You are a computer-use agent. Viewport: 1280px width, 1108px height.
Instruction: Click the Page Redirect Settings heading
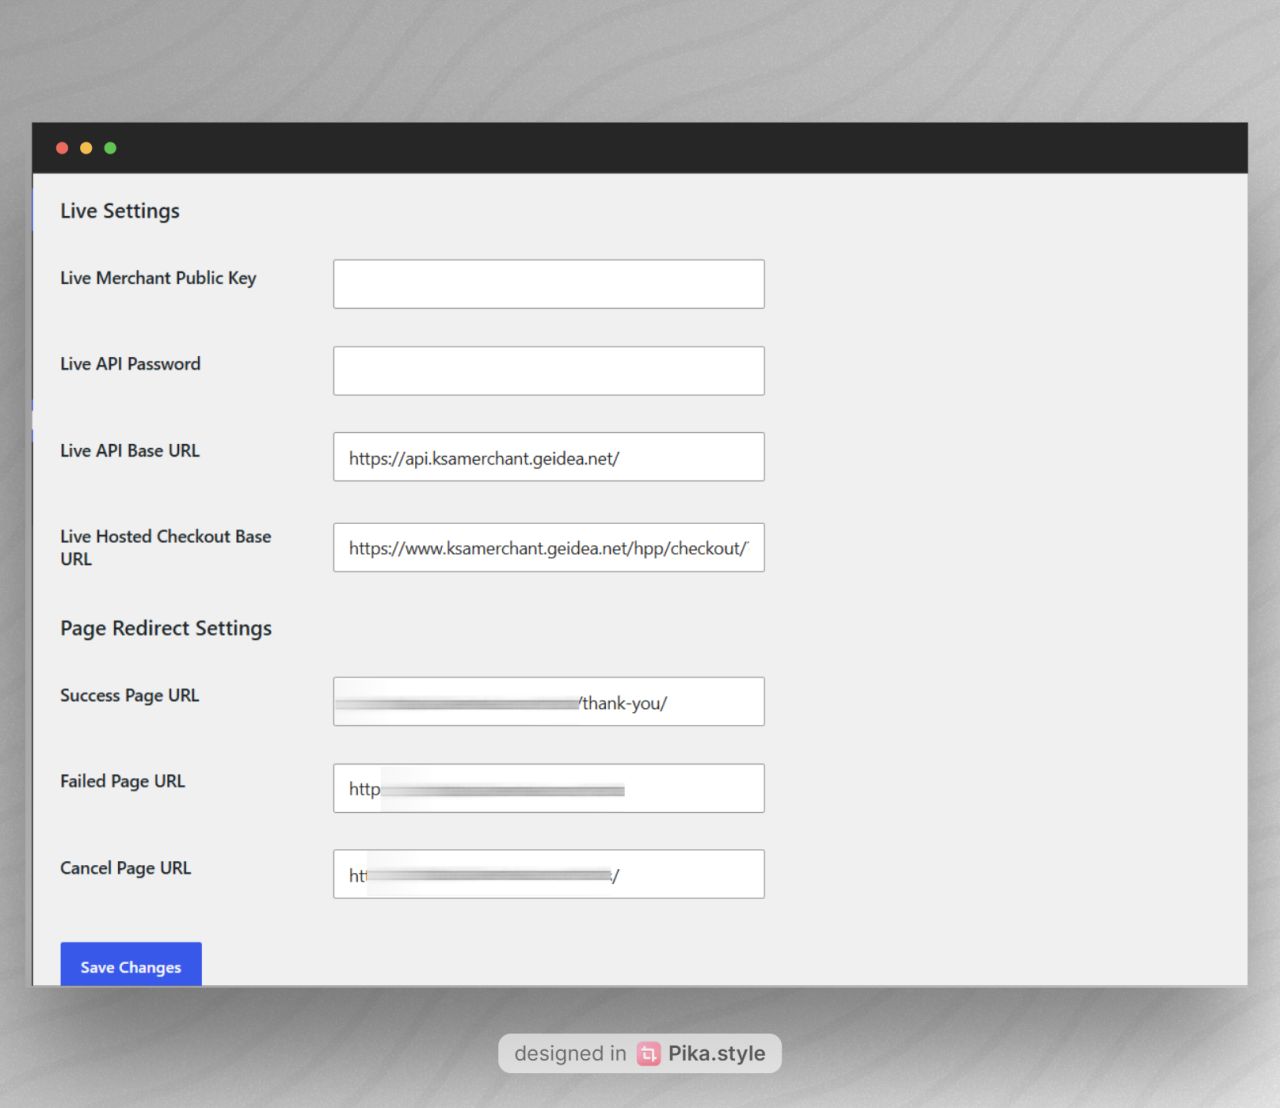tap(166, 628)
